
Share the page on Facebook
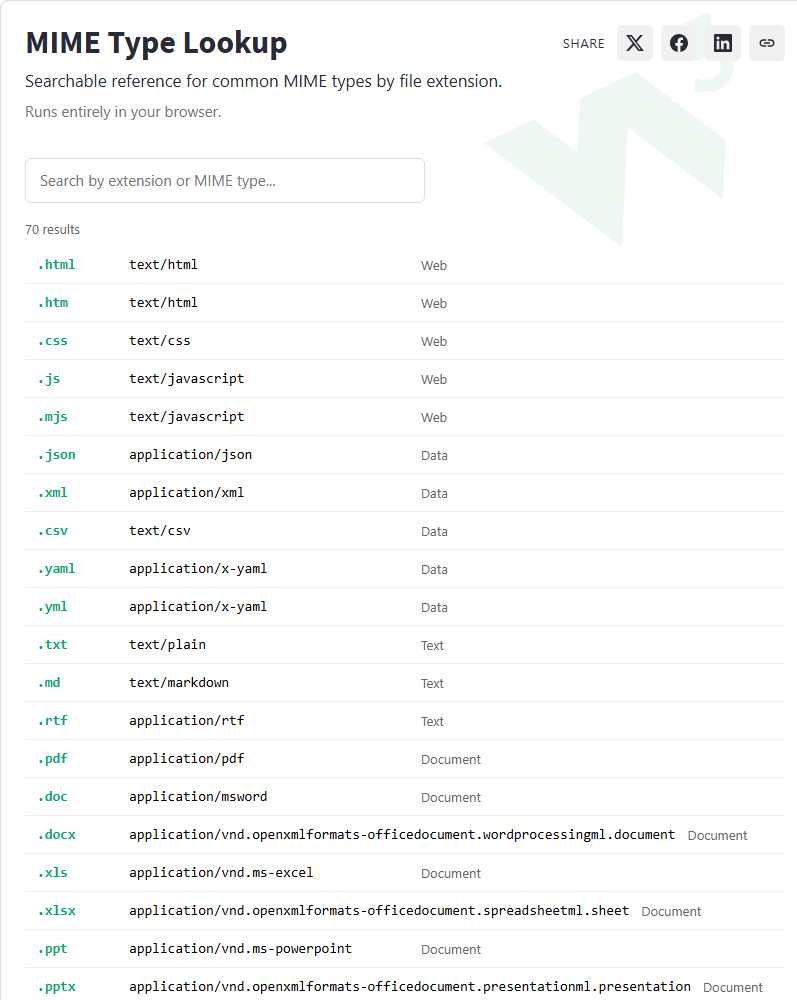coord(678,43)
